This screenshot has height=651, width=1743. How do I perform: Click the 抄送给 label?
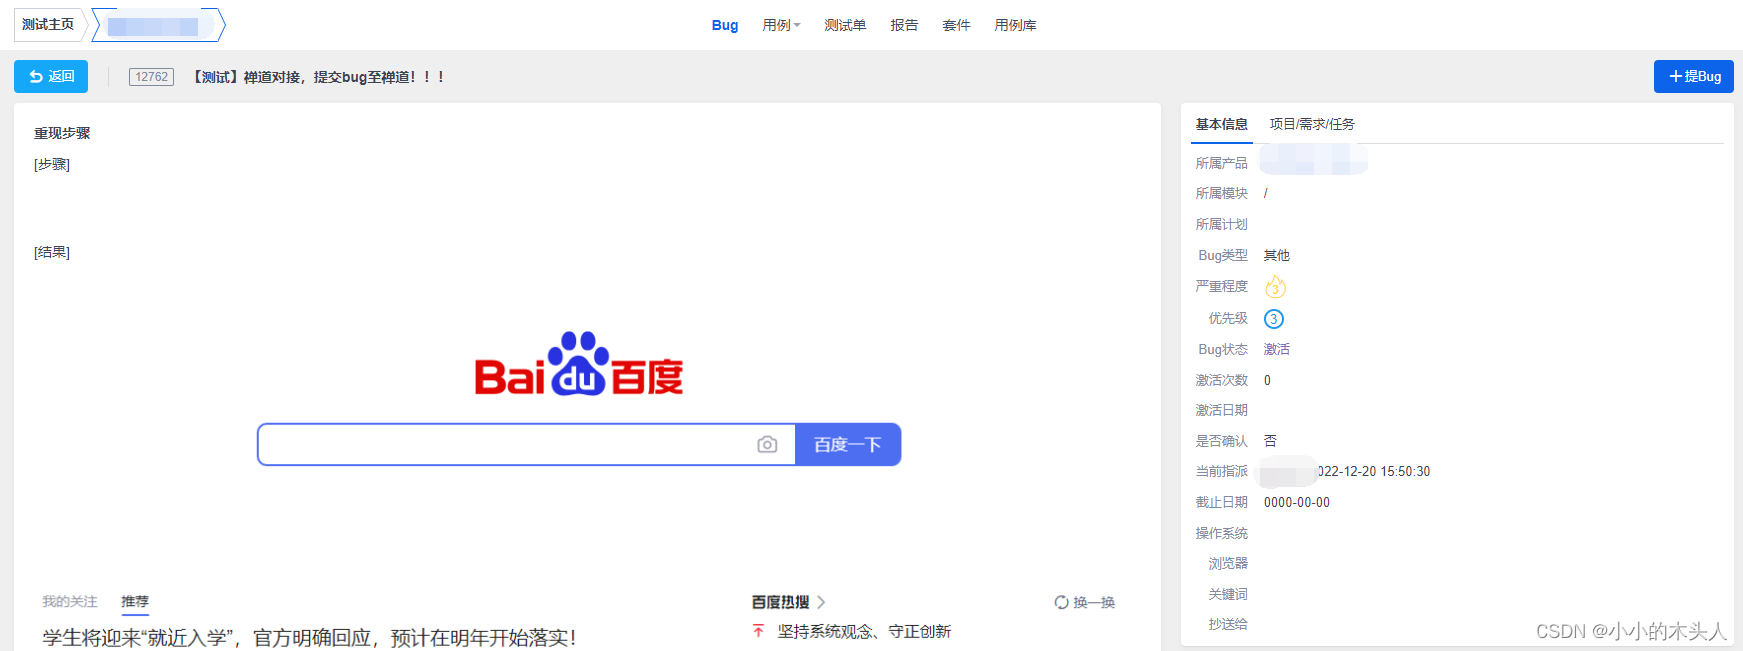coord(1228,624)
